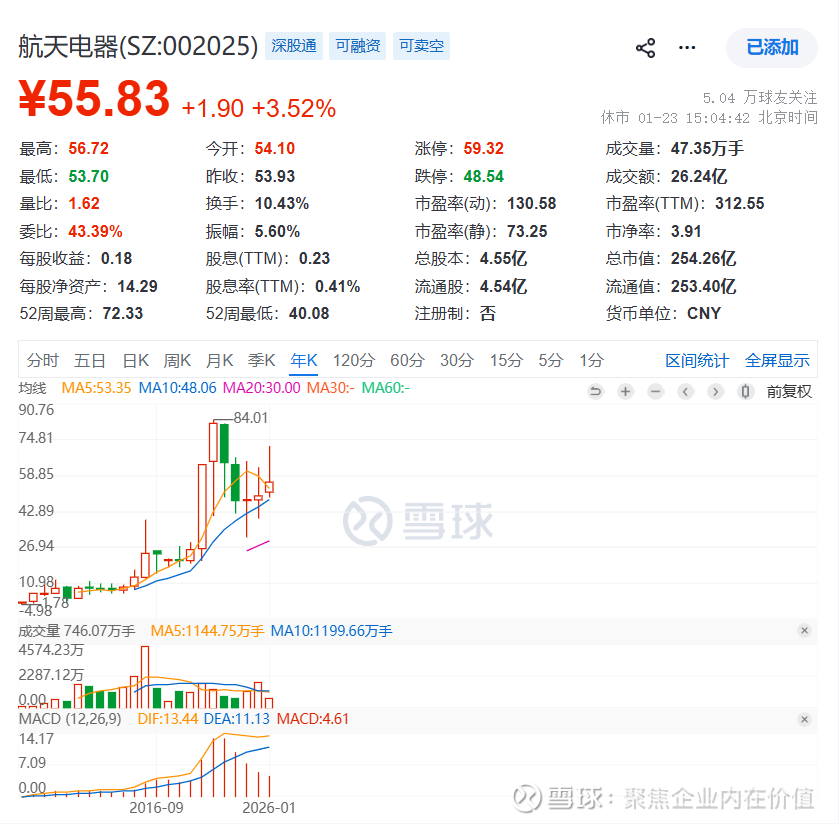Screen dimensions: 839x824
Task: Switch to the 五日 chart tab
Action: (89, 360)
